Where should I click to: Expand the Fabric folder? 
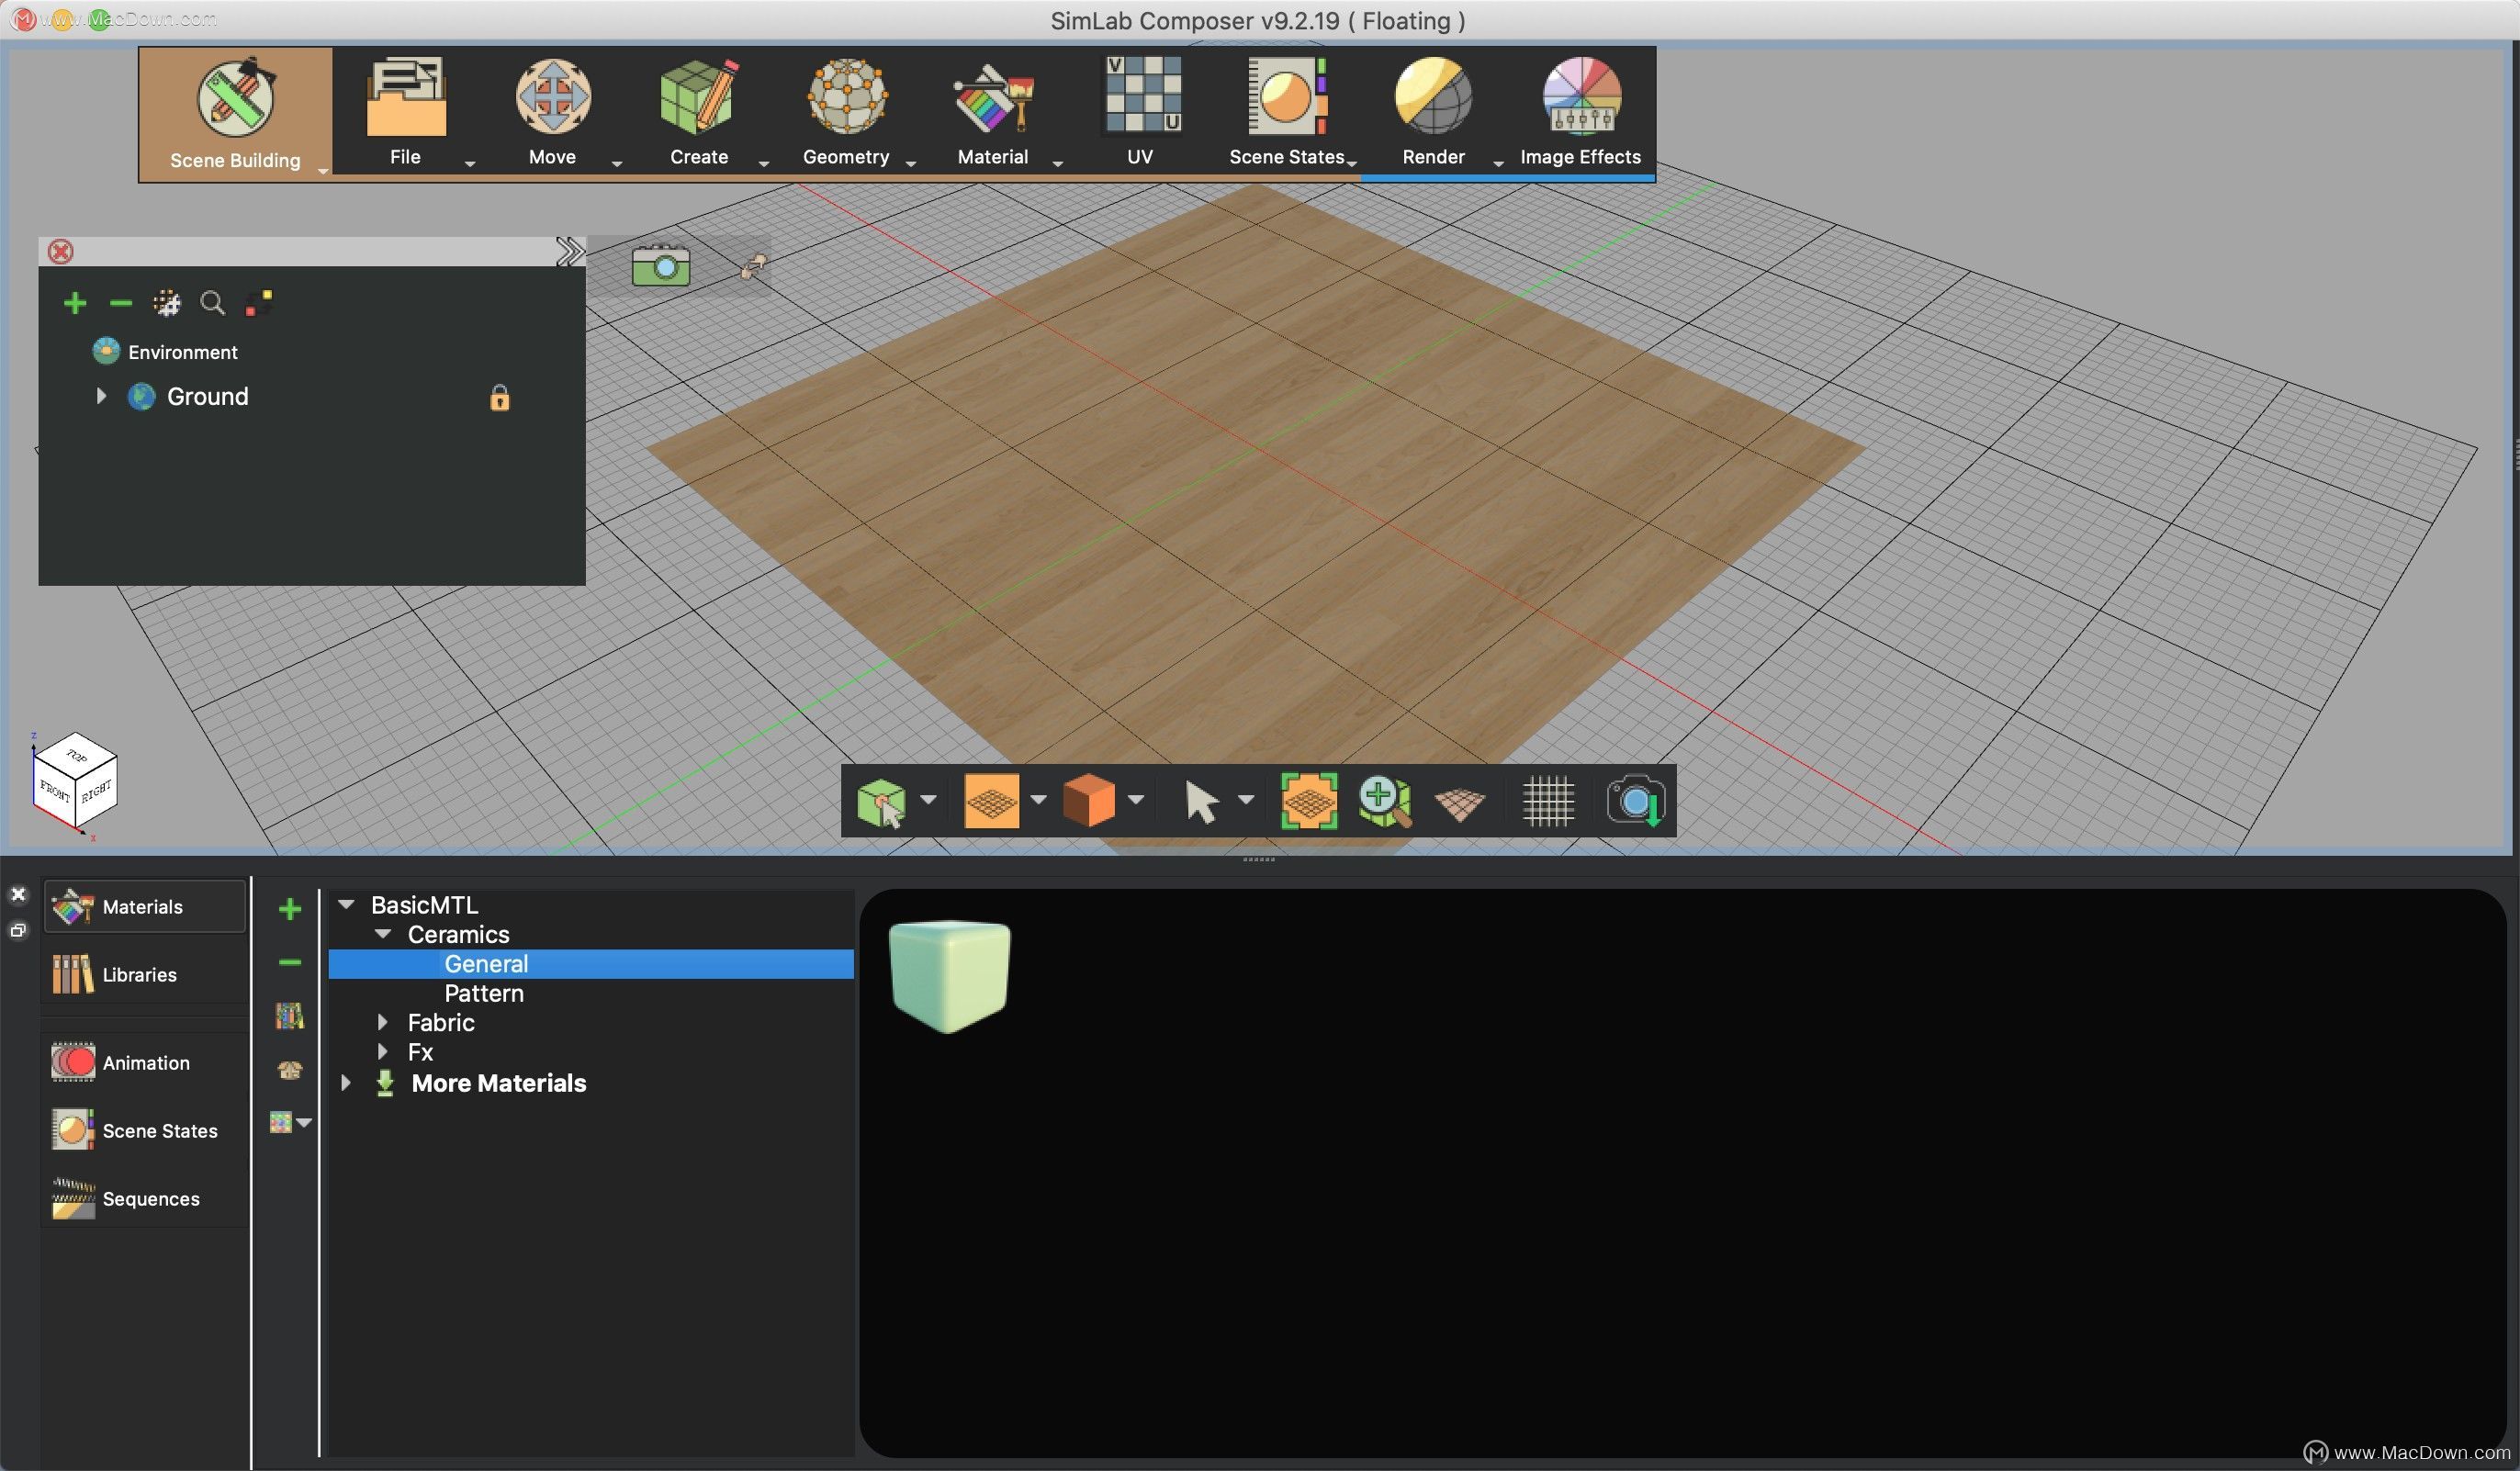pyautogui.click(x=383, y=1022)
